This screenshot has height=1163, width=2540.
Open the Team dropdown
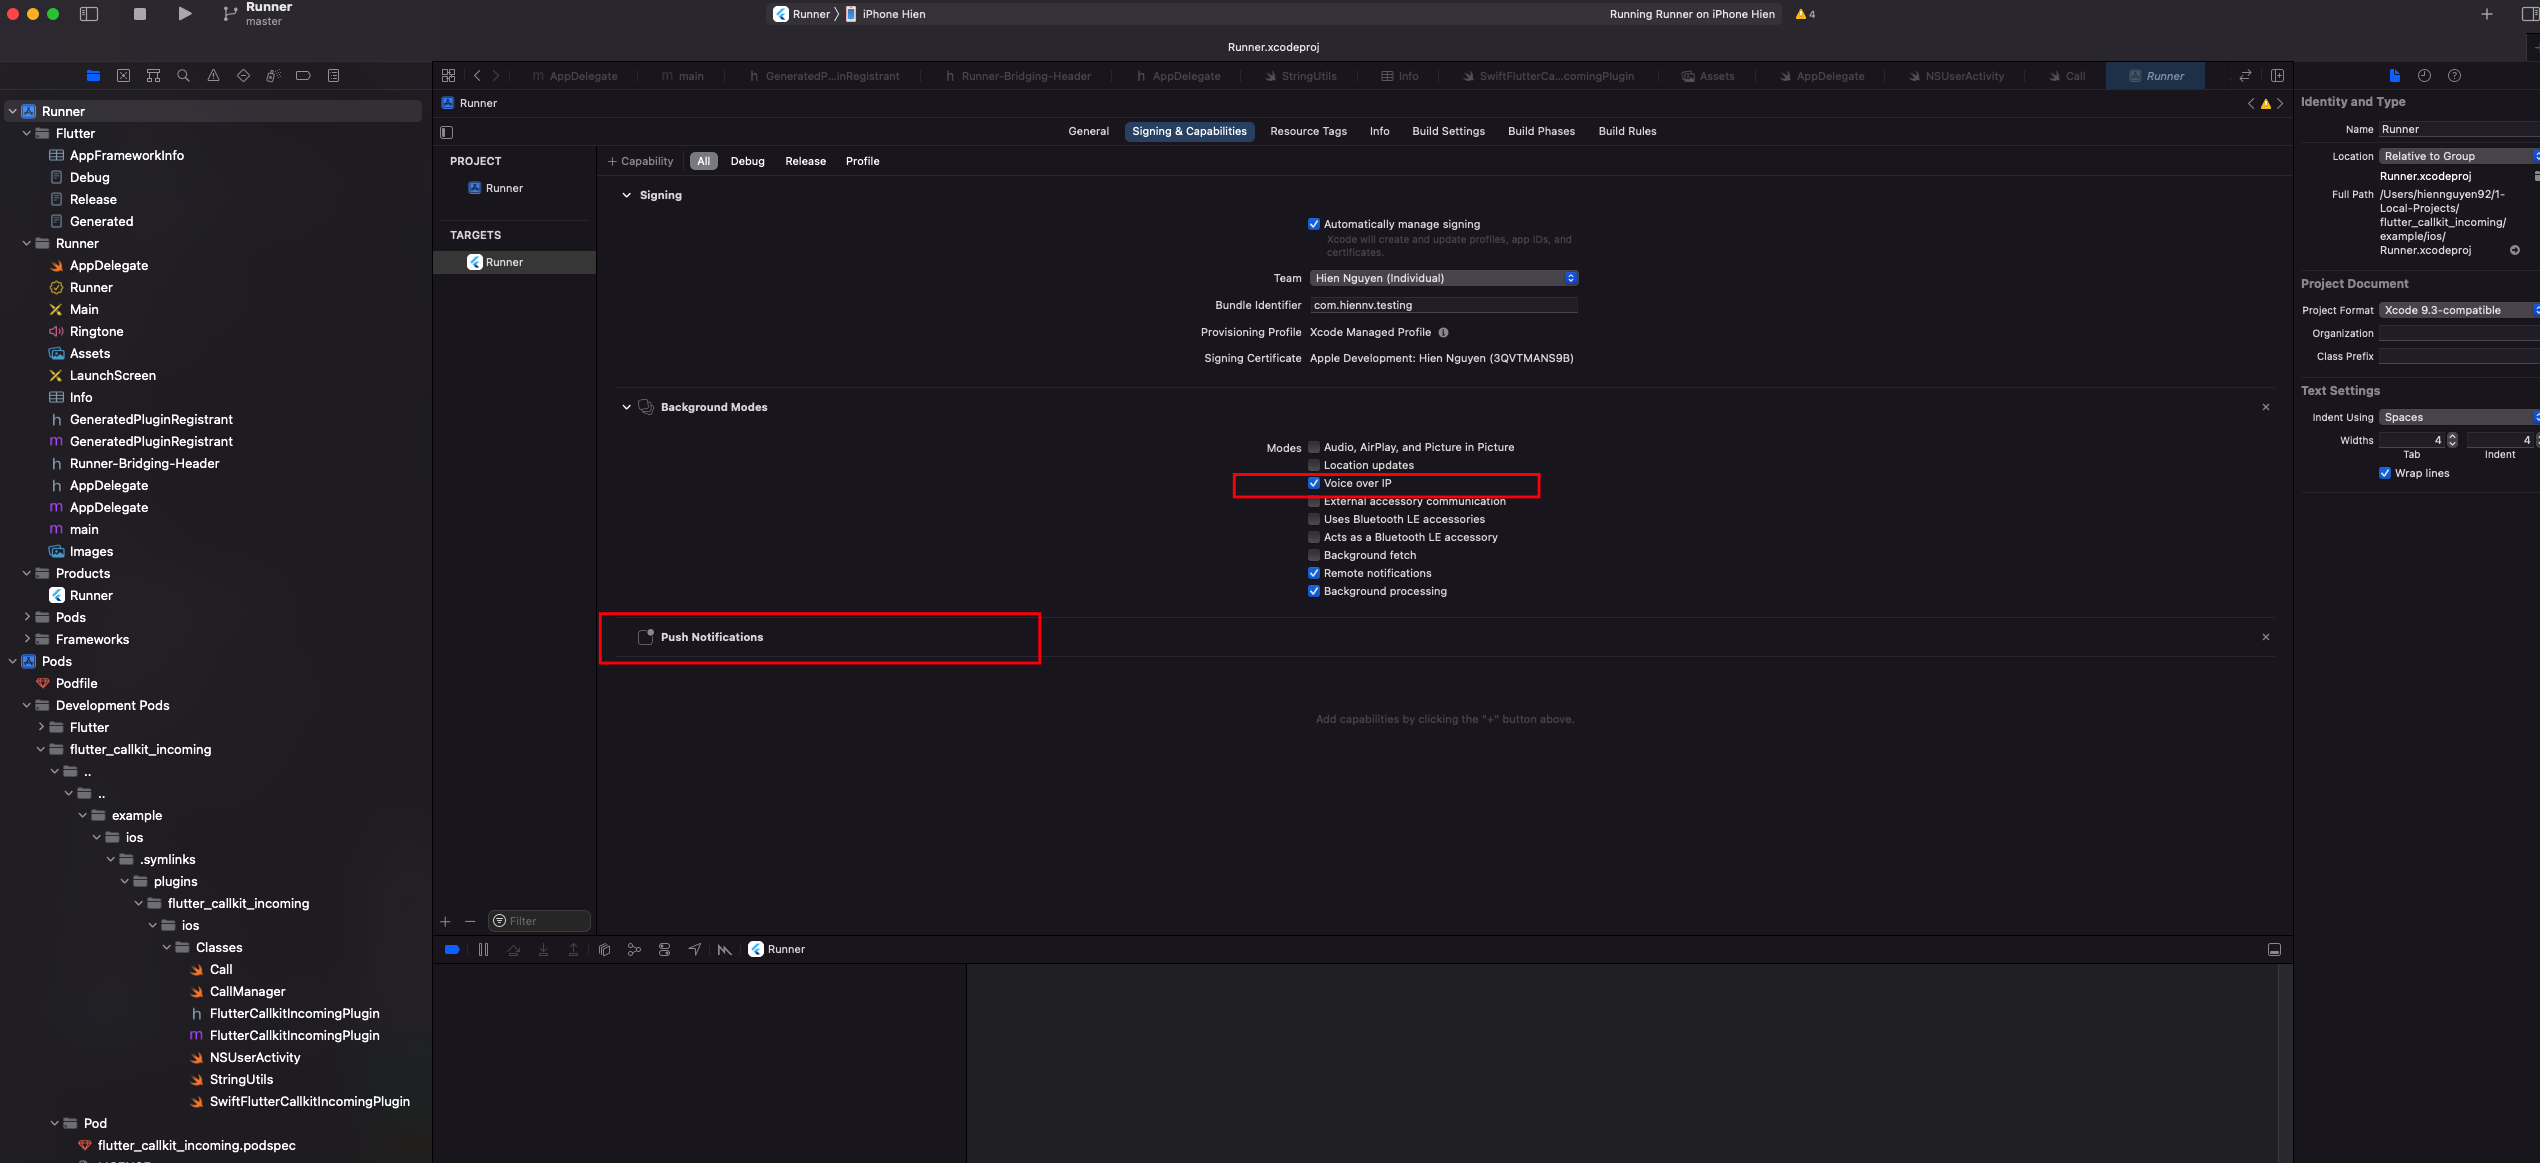(x=1443, y=278)
